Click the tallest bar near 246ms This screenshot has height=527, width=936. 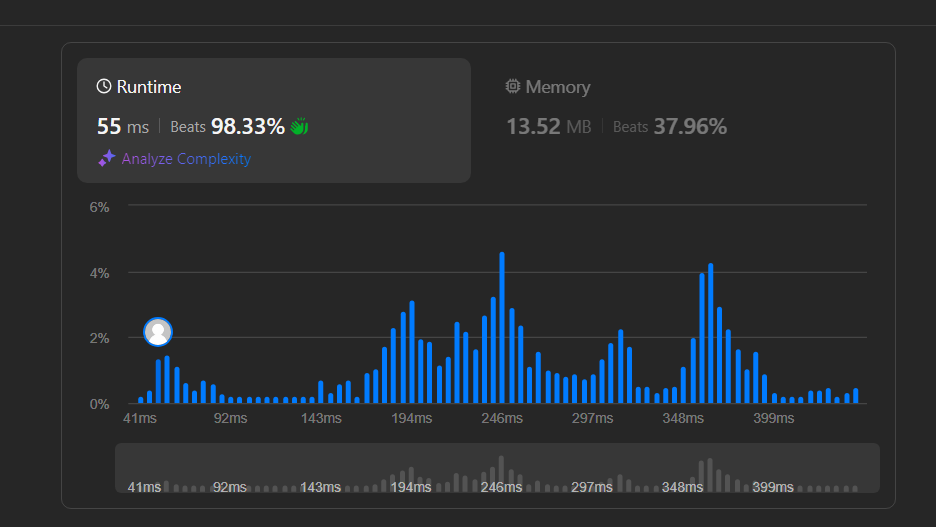click(x=502, y=328)
